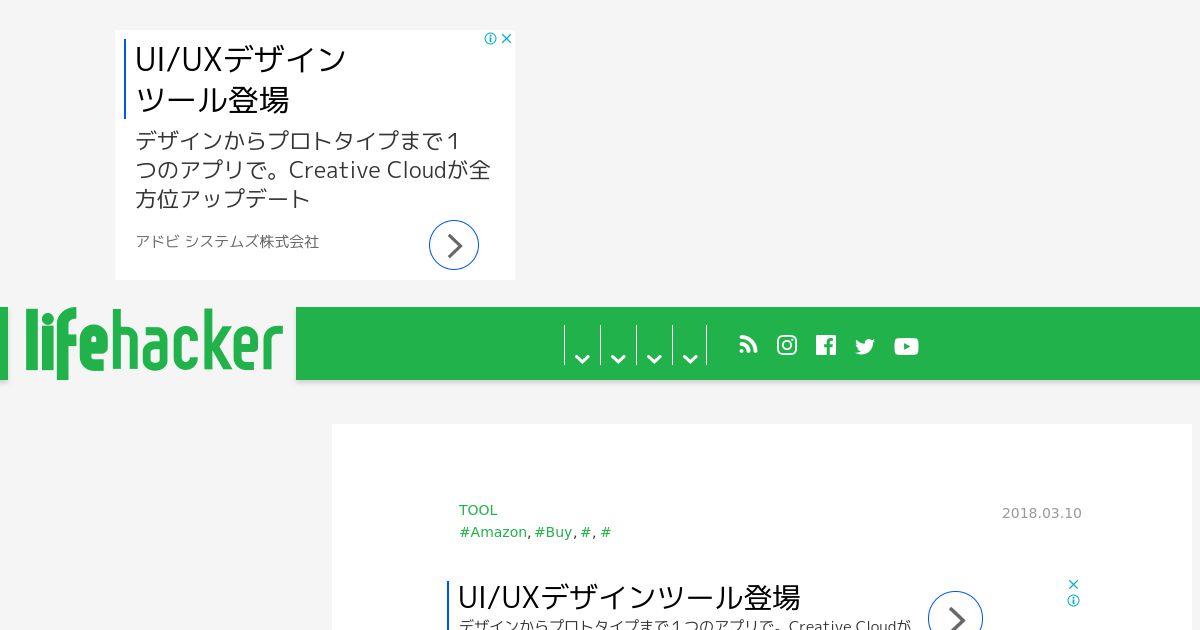The height and width of the screenshot is (630, 1200).
Task: Open the RSS feed icon
Action: pos(748,345)
